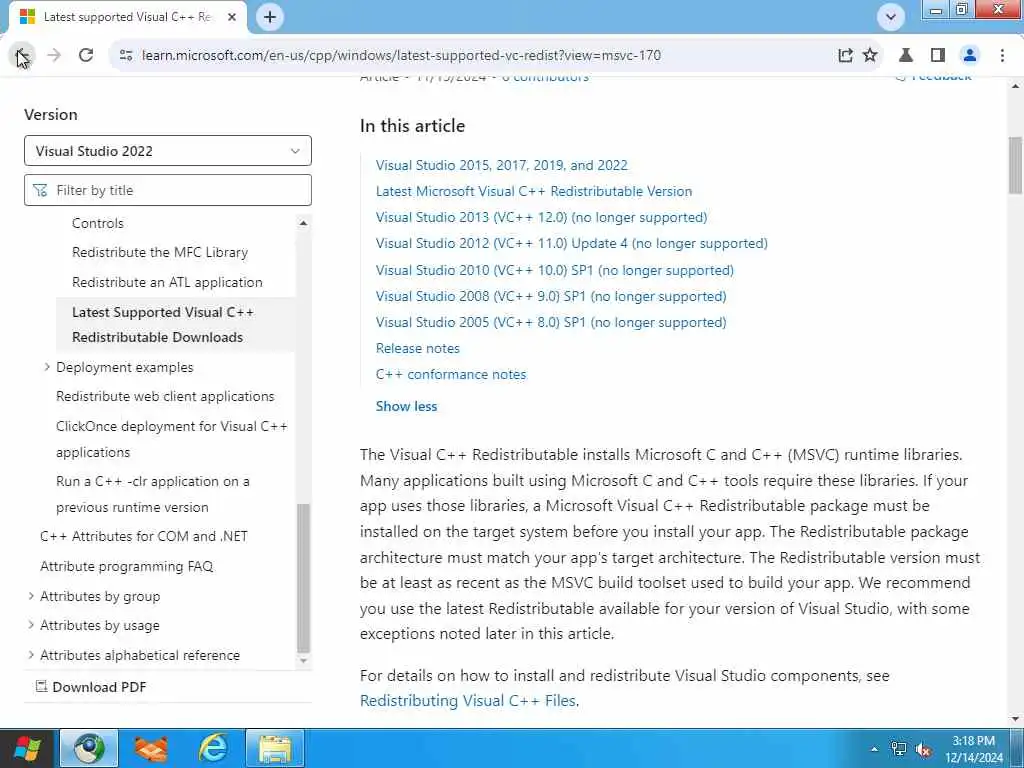Click page scrollbar down arrow

(1016, 719)
